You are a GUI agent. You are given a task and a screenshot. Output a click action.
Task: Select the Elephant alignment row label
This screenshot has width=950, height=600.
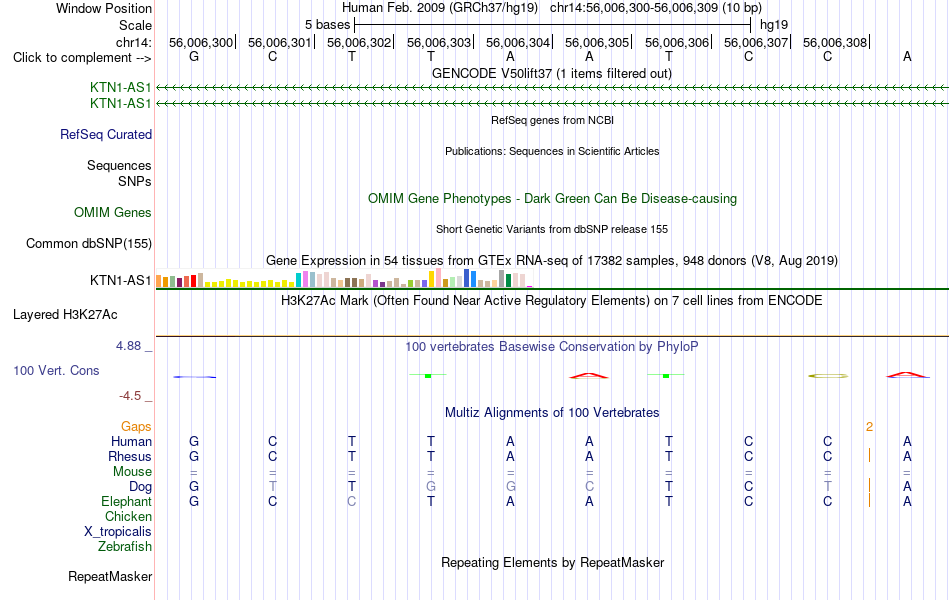pos(126,502)
